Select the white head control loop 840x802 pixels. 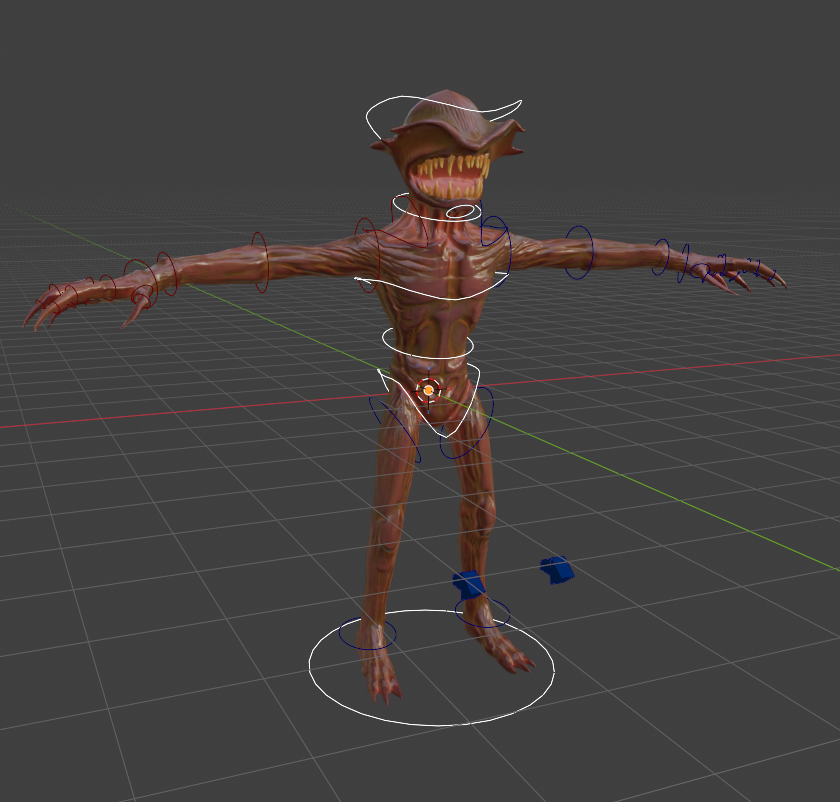pyautogui.click(x=444, y=116)
